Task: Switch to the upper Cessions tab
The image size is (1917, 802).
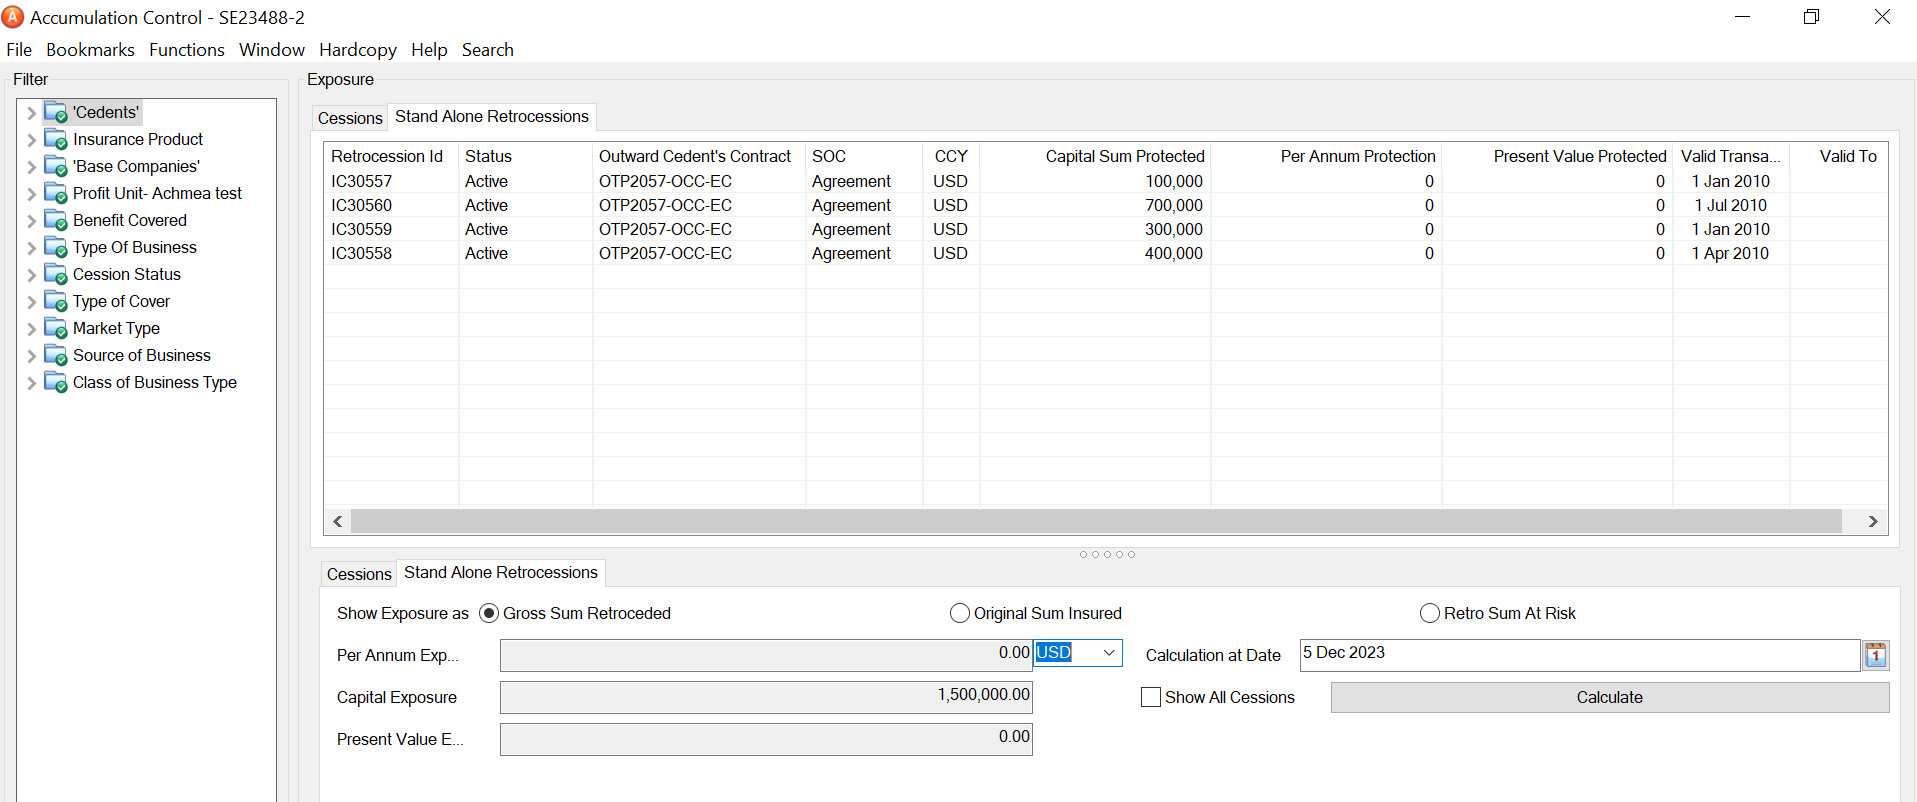Action: tap(350, 118)
